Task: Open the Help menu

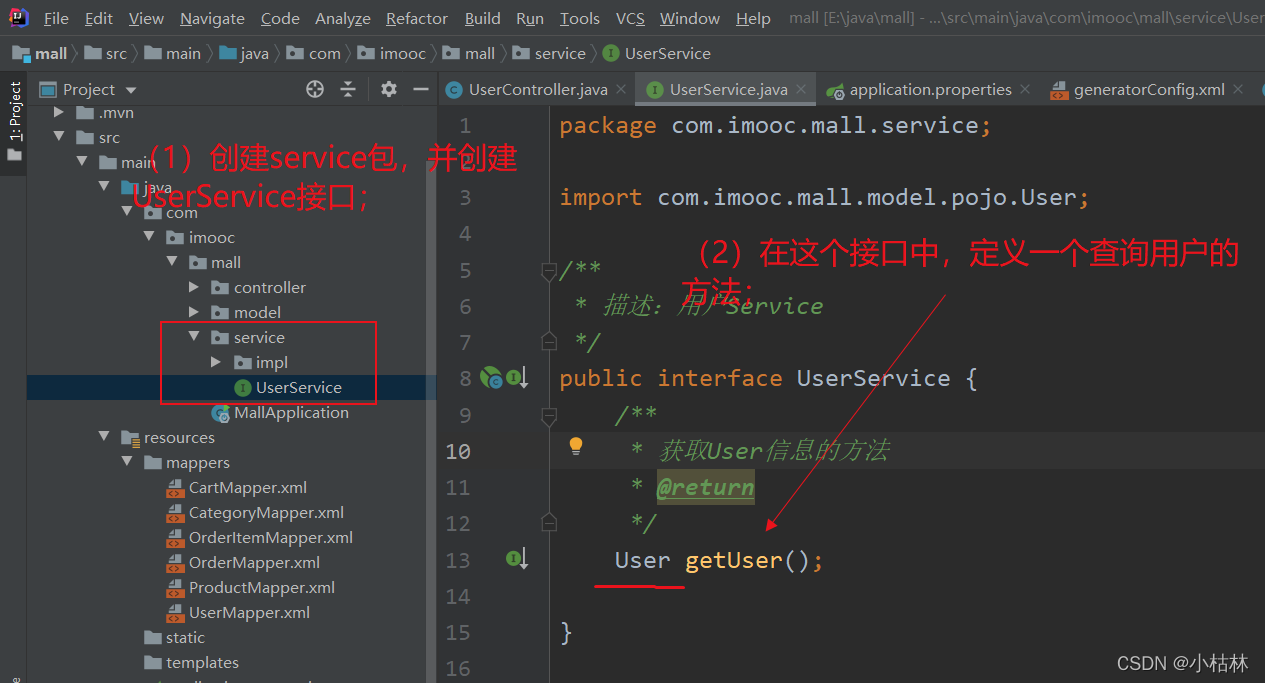Action: tap(753, 18)
